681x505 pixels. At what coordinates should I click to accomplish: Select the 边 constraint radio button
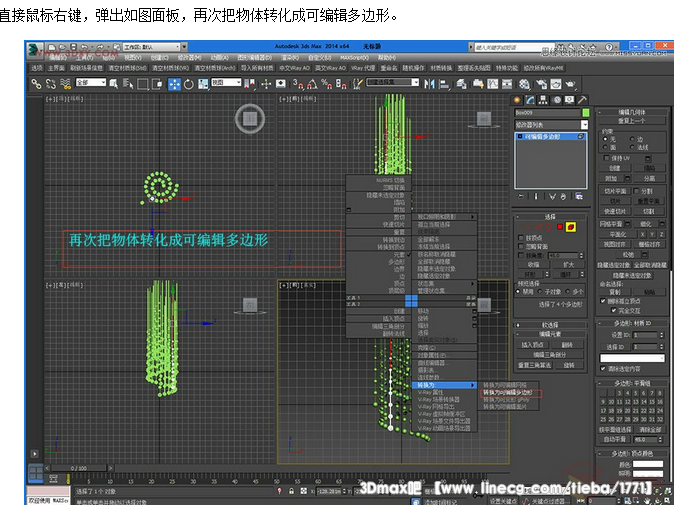632,139
